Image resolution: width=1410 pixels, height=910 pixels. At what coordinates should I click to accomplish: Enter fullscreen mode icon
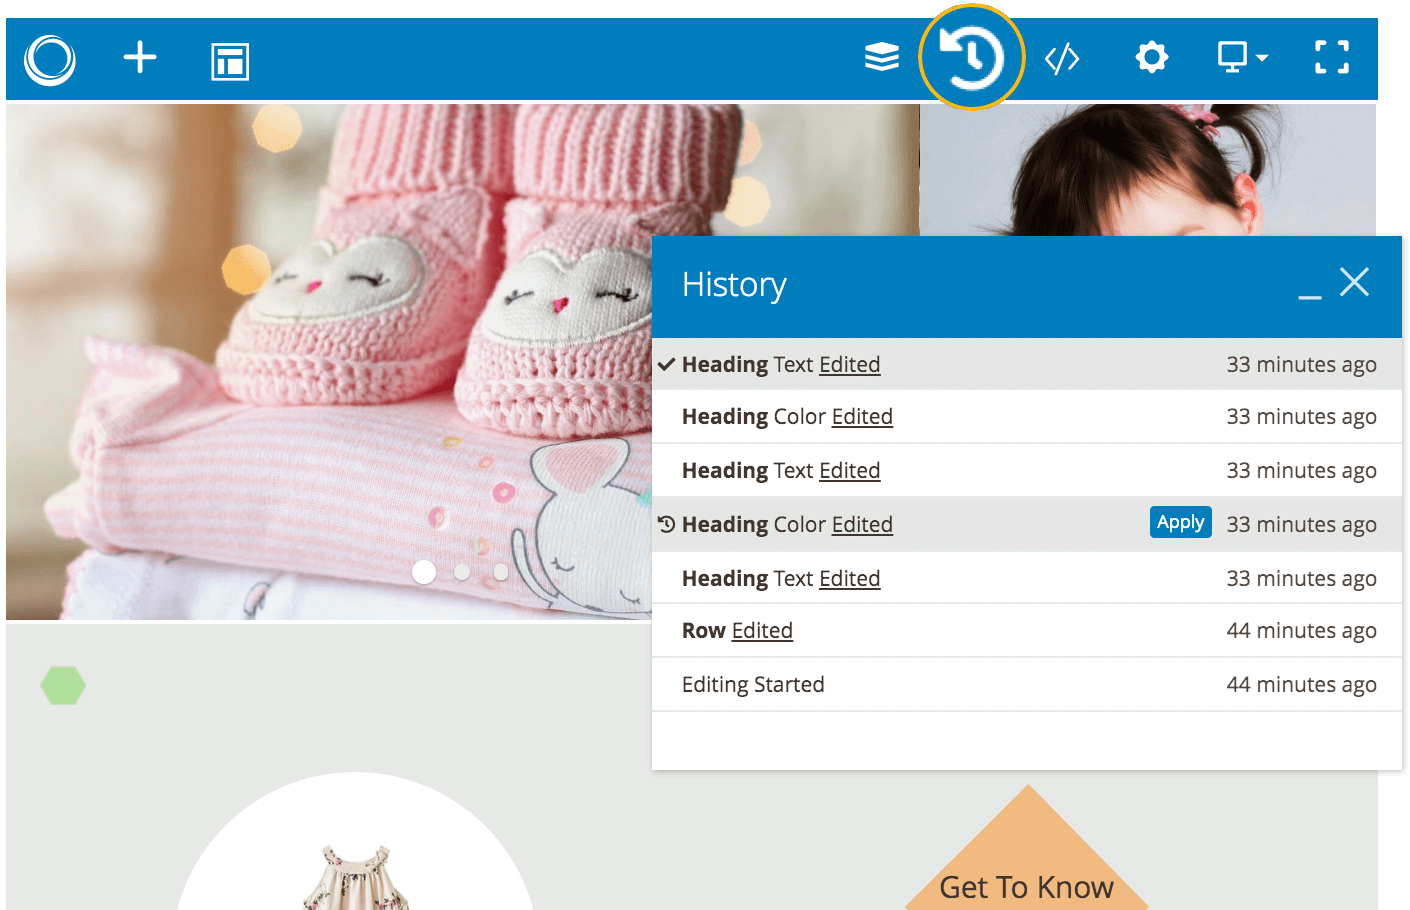pyautogui.click(x=1332, y=58)
